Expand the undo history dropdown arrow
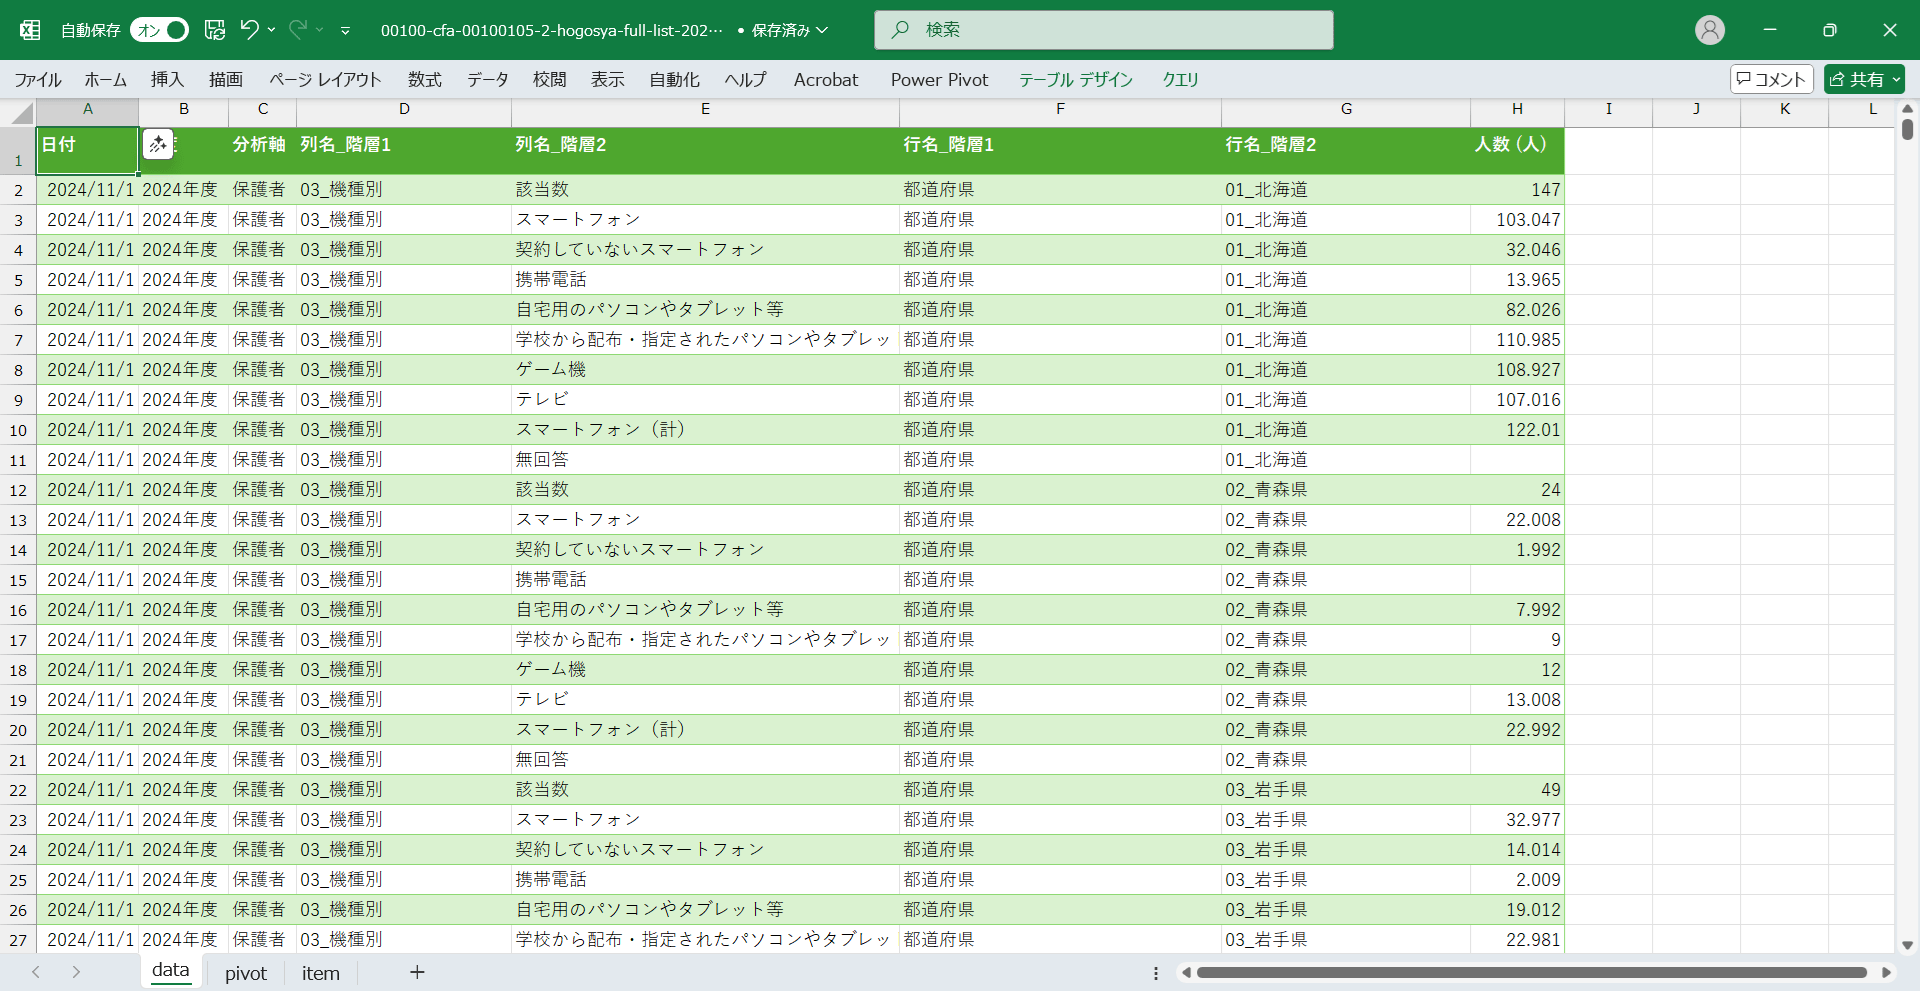 pyautogui.click(x=272, y=30)
